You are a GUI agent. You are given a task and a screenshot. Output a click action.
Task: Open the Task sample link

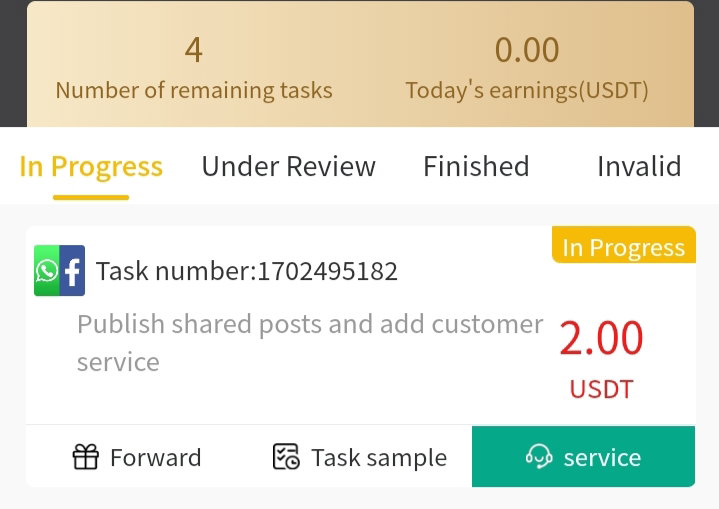pos(379,458)
